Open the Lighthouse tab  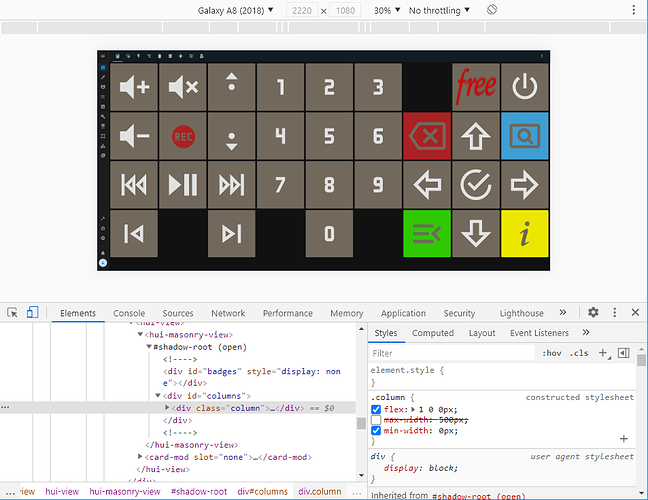[x=522, y=313]
